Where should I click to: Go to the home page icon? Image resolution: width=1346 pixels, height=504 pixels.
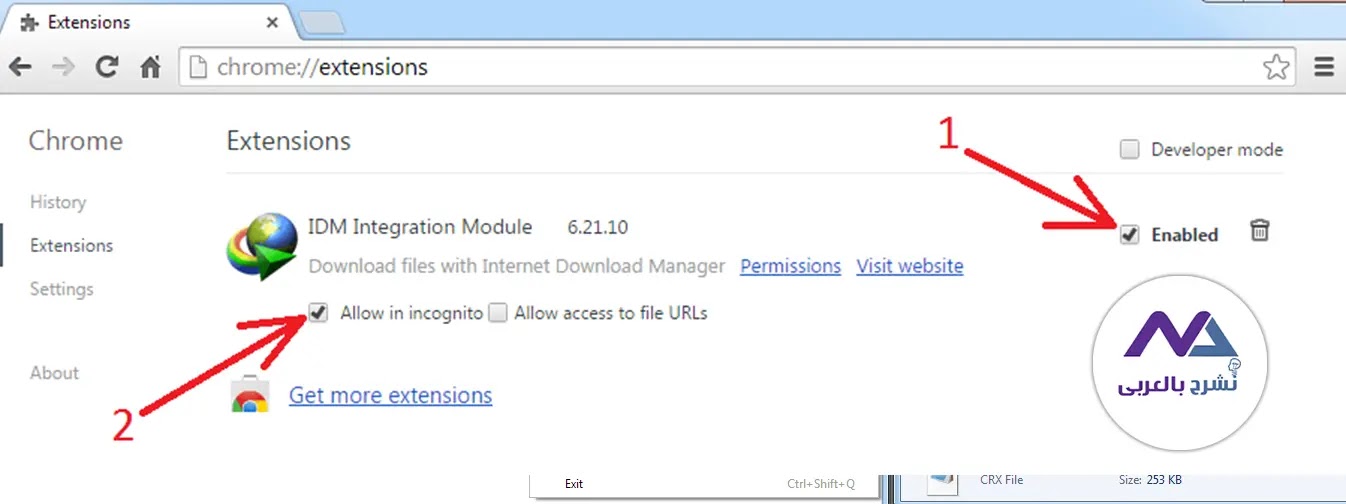150,68
